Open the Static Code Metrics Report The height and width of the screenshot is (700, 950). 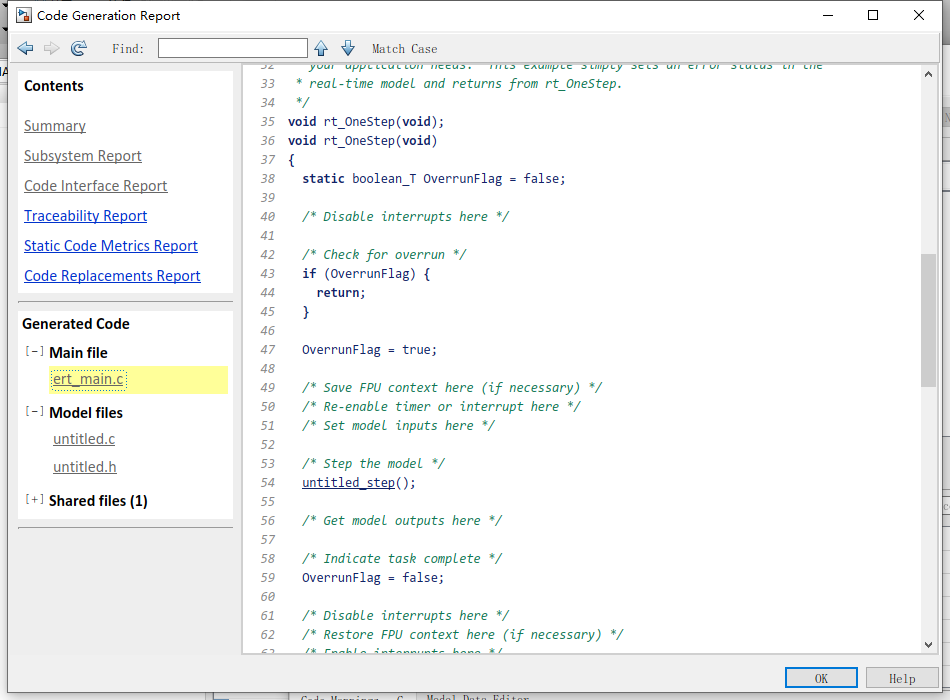tap(110, 246)
